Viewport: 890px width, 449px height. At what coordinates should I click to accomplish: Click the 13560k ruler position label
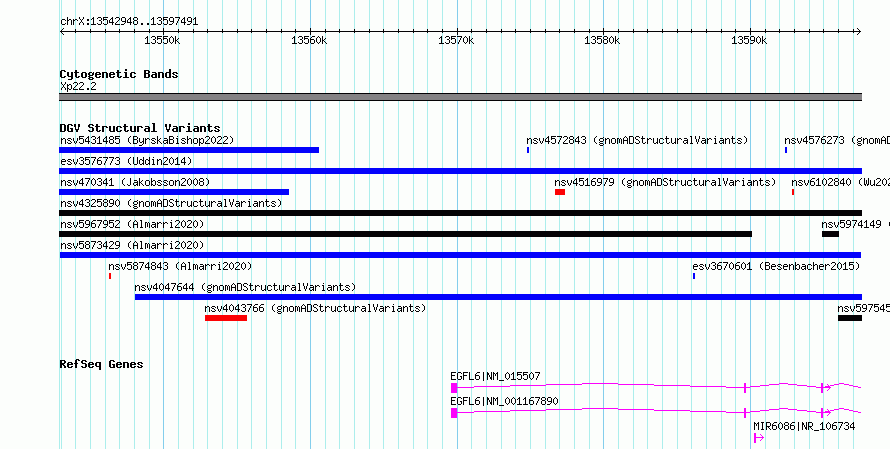pyautogui.click(x=309, y=40)
